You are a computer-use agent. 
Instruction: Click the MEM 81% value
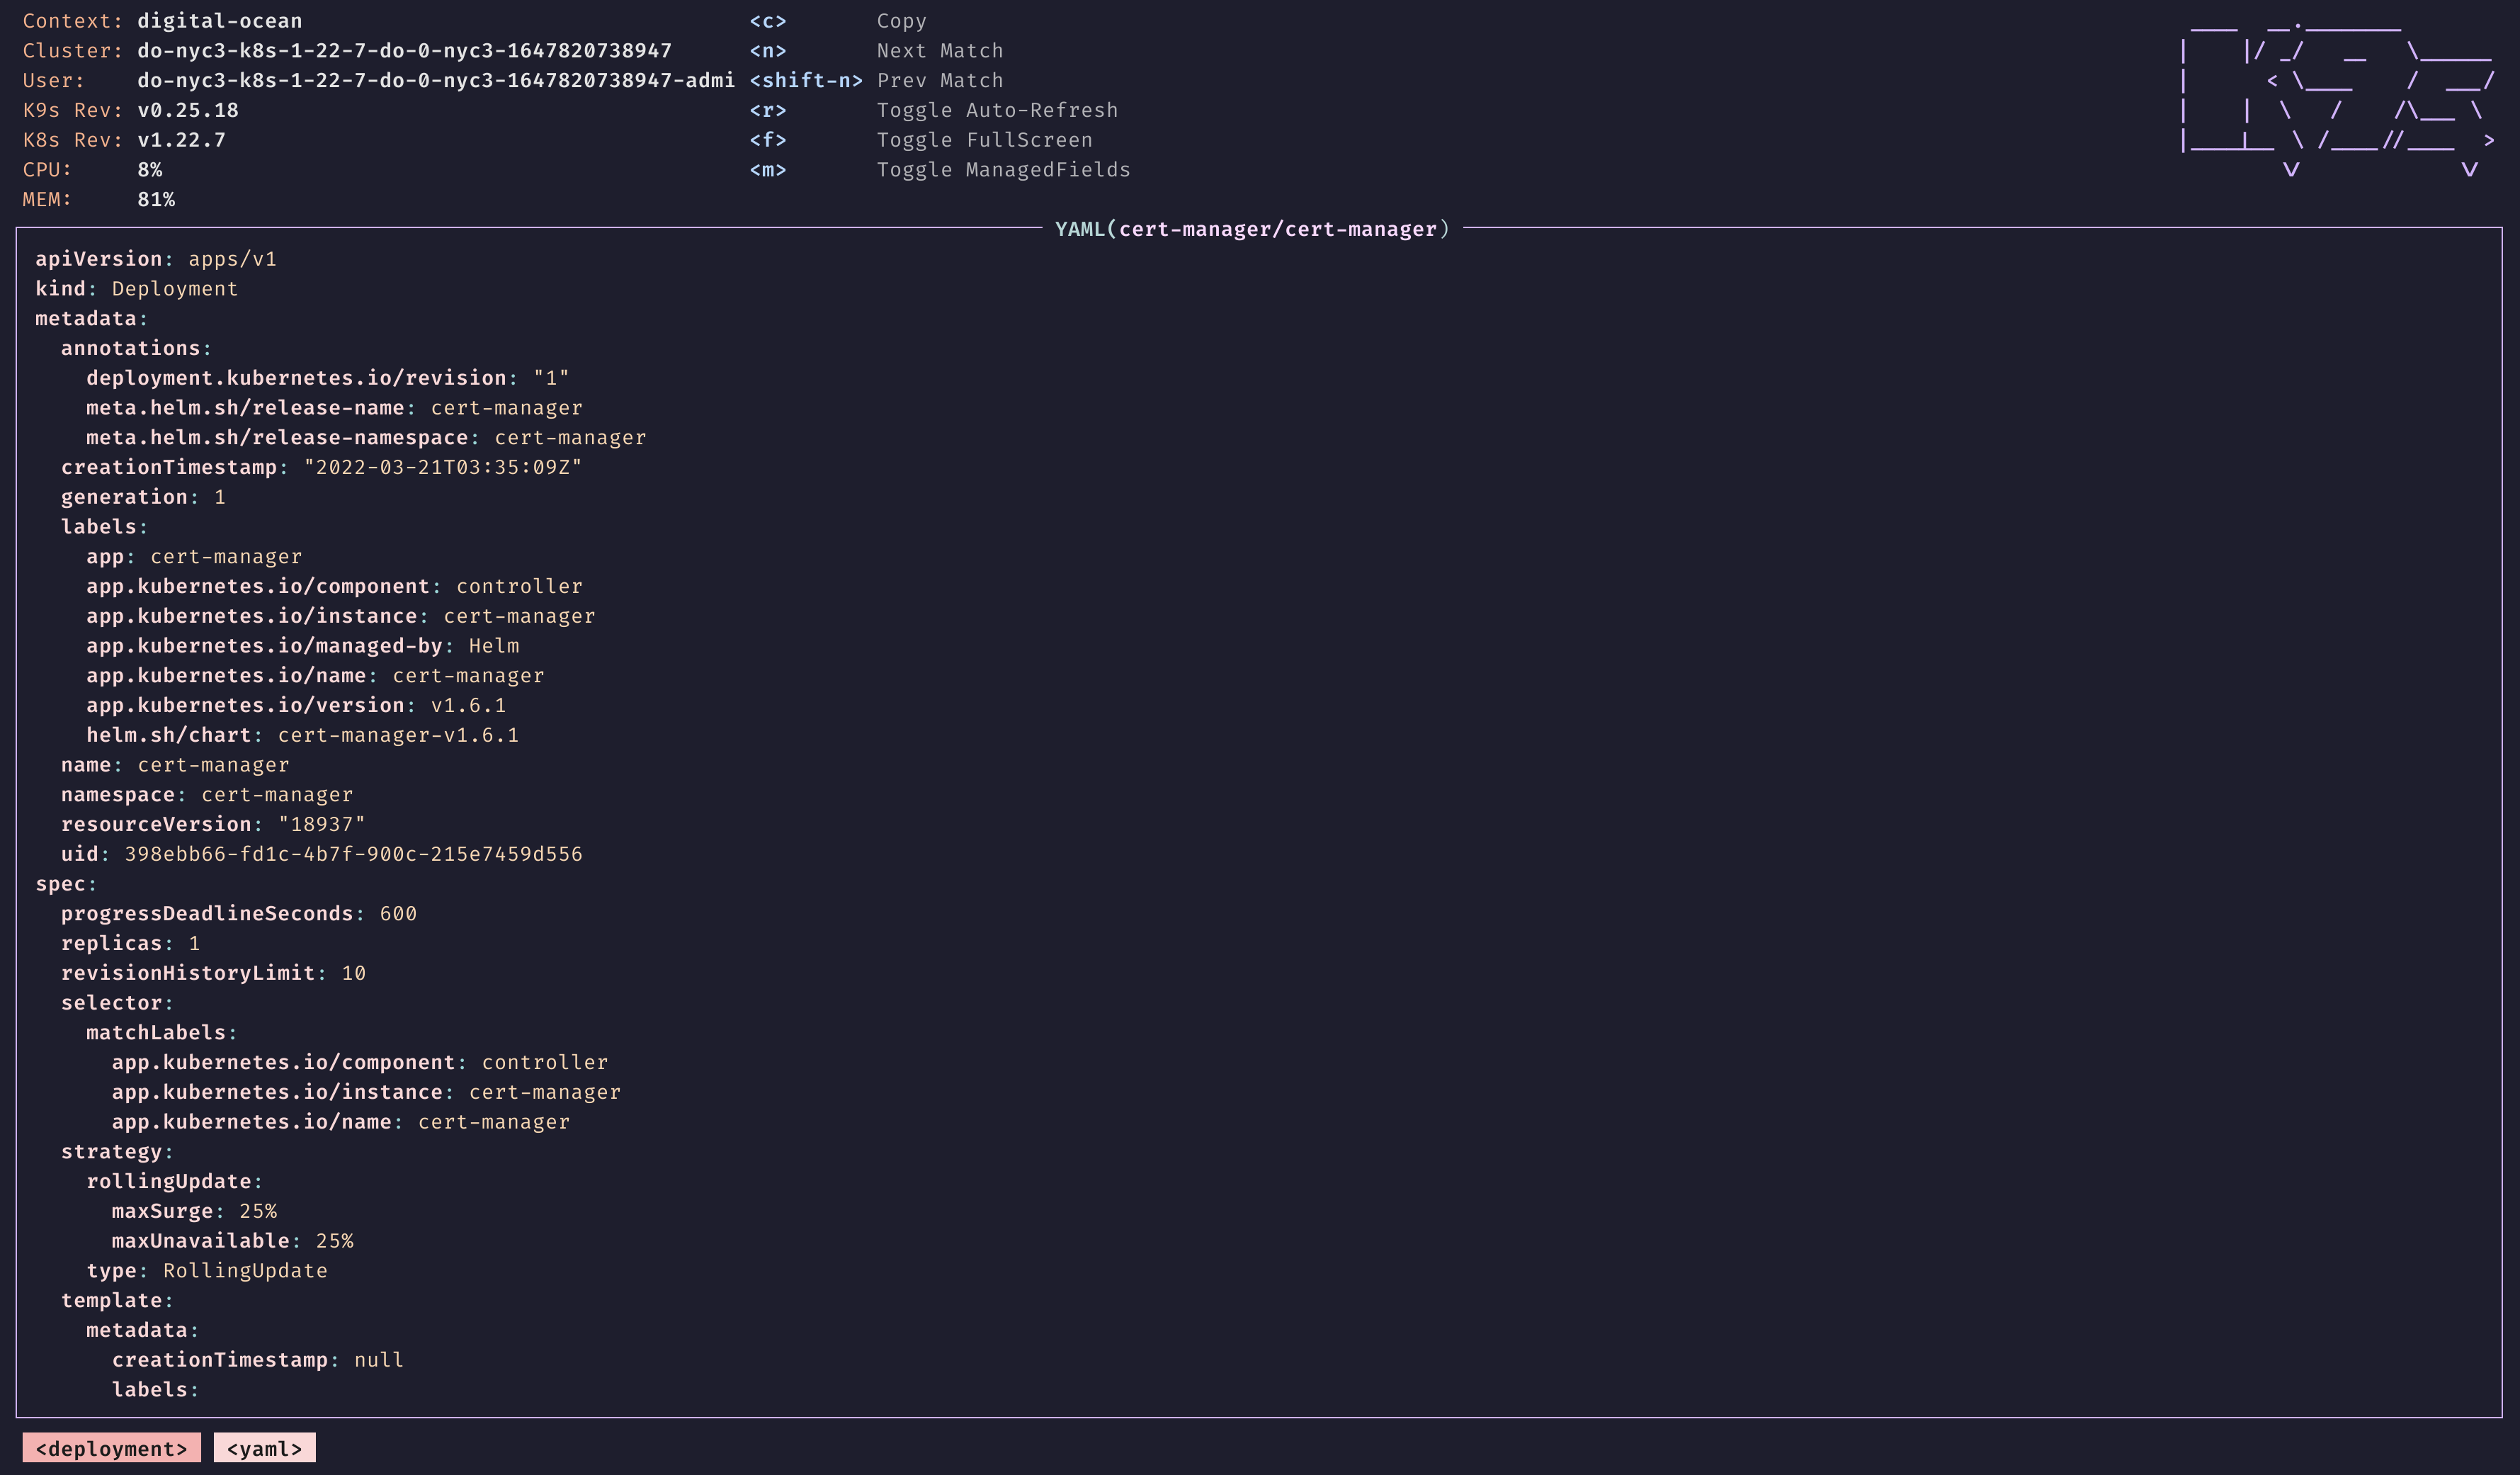[x=156, y=199]
